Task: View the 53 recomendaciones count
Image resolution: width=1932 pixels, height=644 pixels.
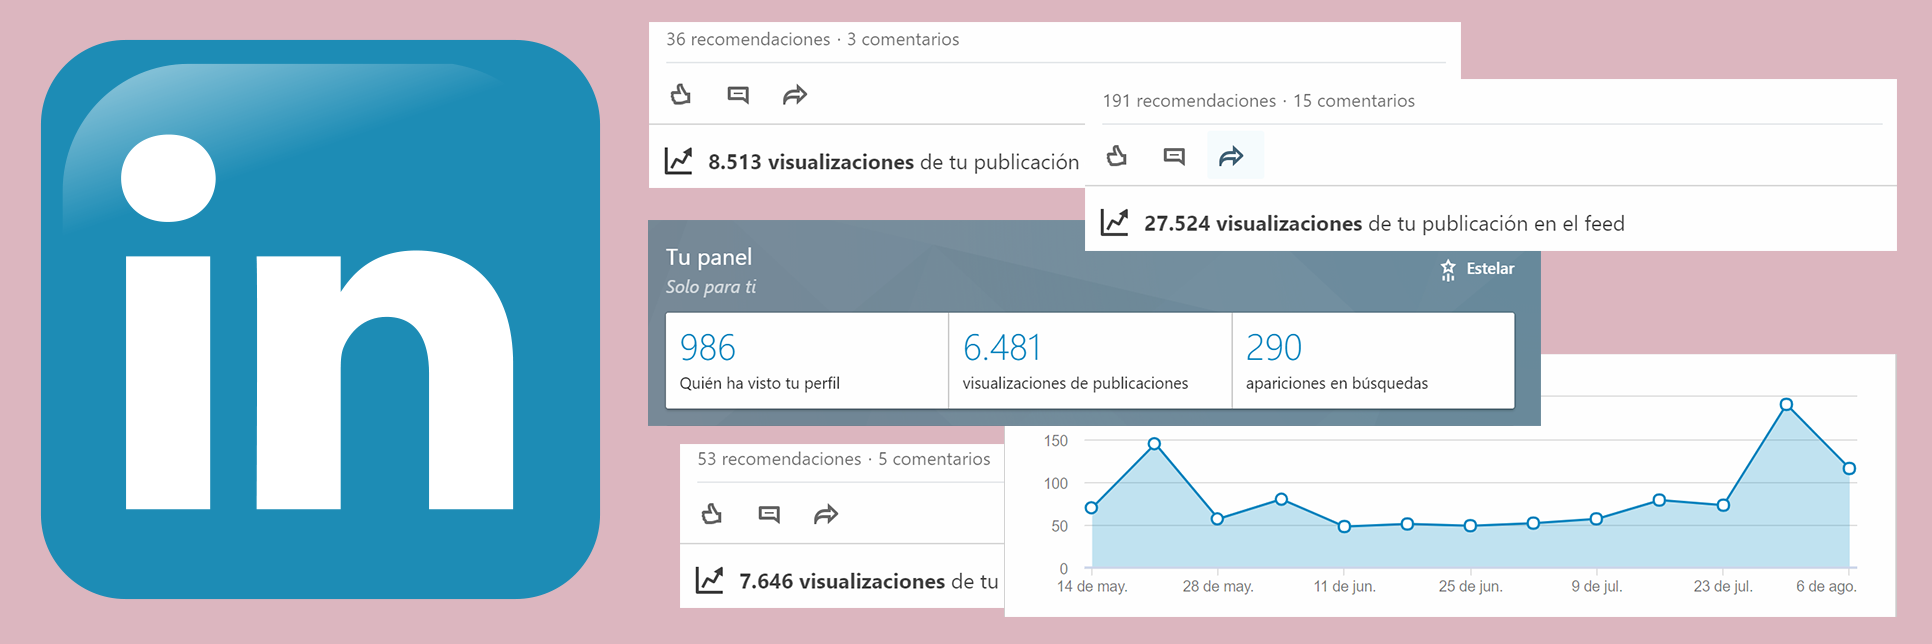Action: tap(779, 459)
